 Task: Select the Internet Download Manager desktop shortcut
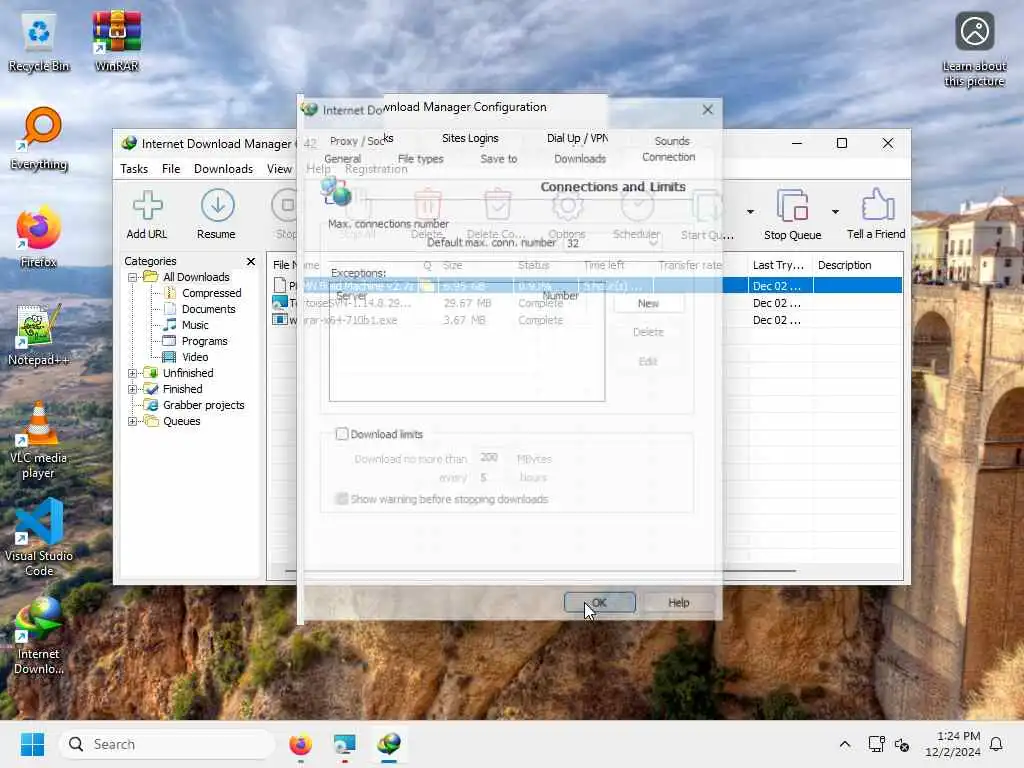pyautogui.click(x=39, y=636)
